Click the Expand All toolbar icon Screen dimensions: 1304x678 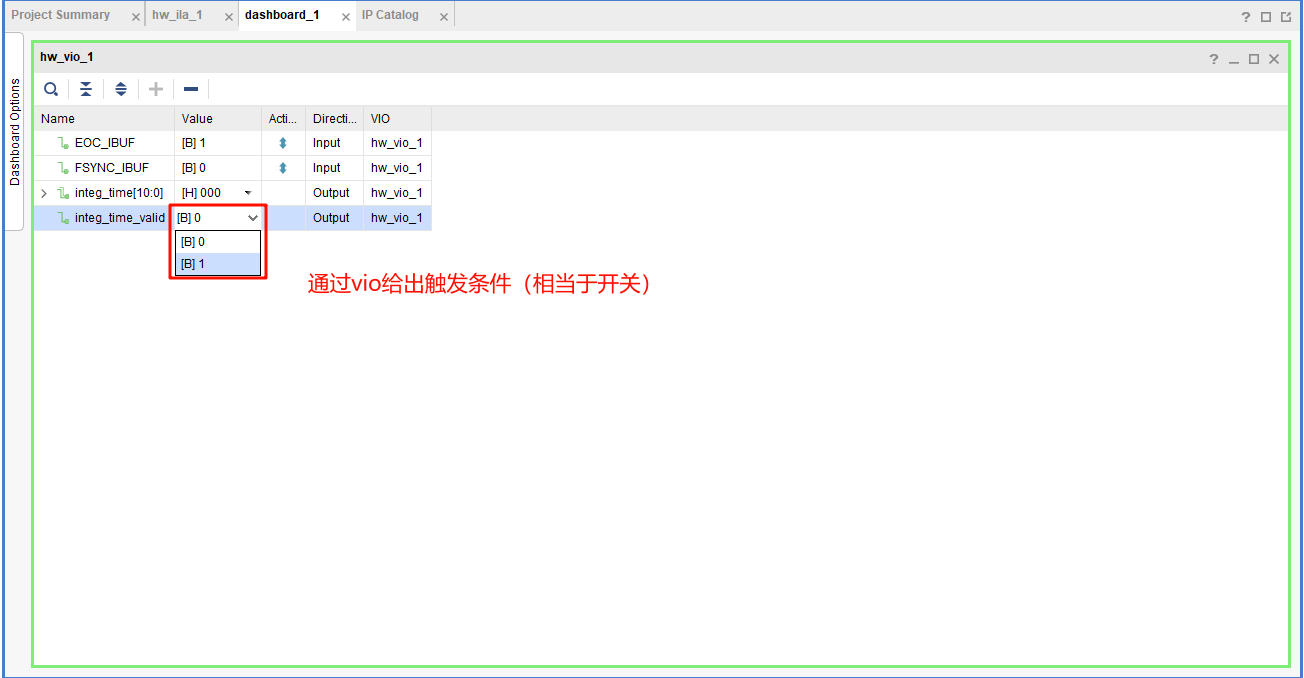click(x=121, y=89)
